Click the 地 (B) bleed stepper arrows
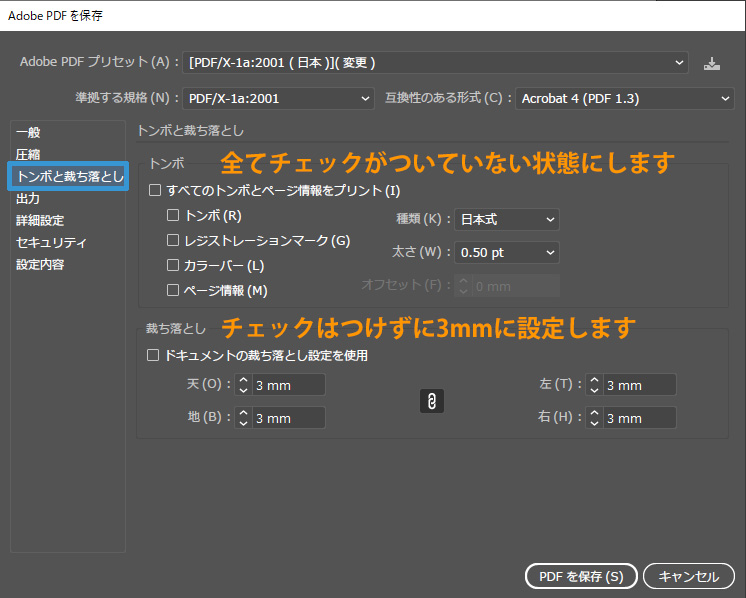 [244, 418]
